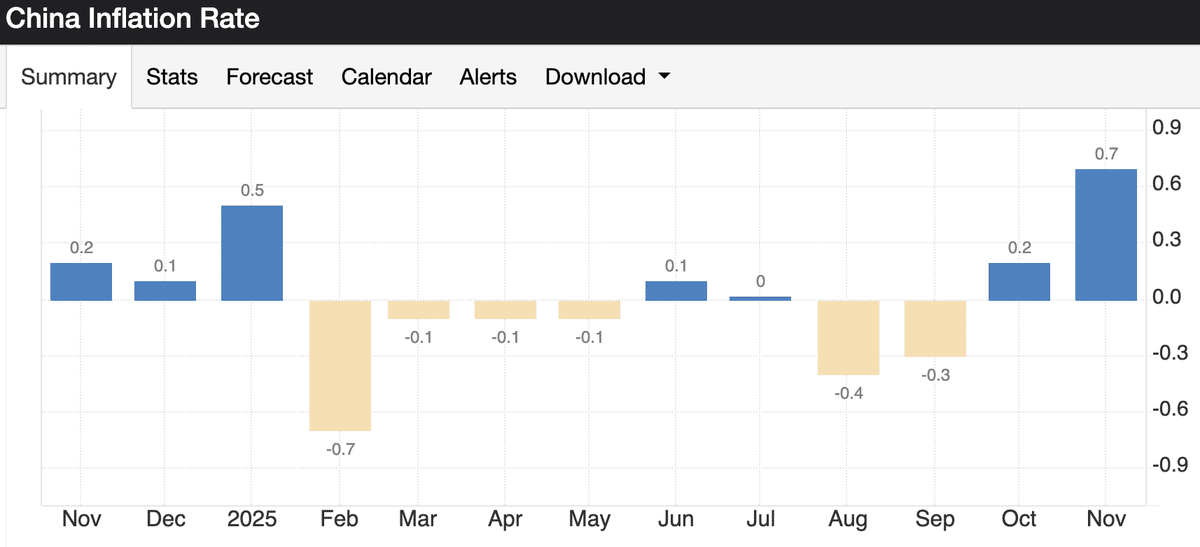Click the June 0.1 bar

coord(676,291)
